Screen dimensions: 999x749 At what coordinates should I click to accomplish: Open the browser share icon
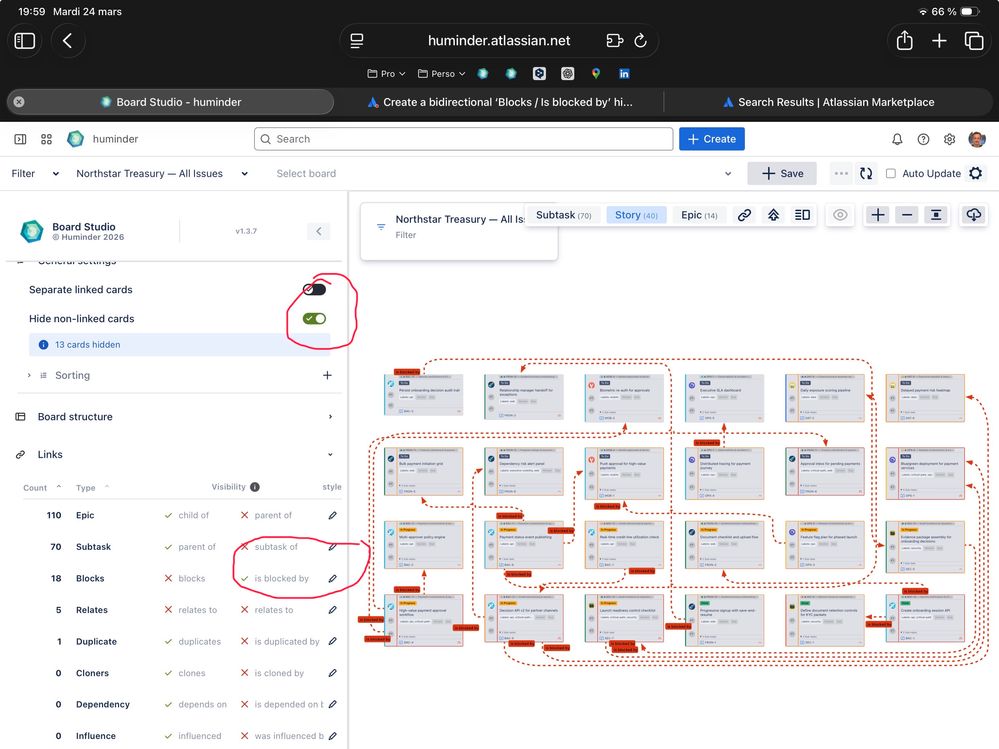[x=904, y=41]
